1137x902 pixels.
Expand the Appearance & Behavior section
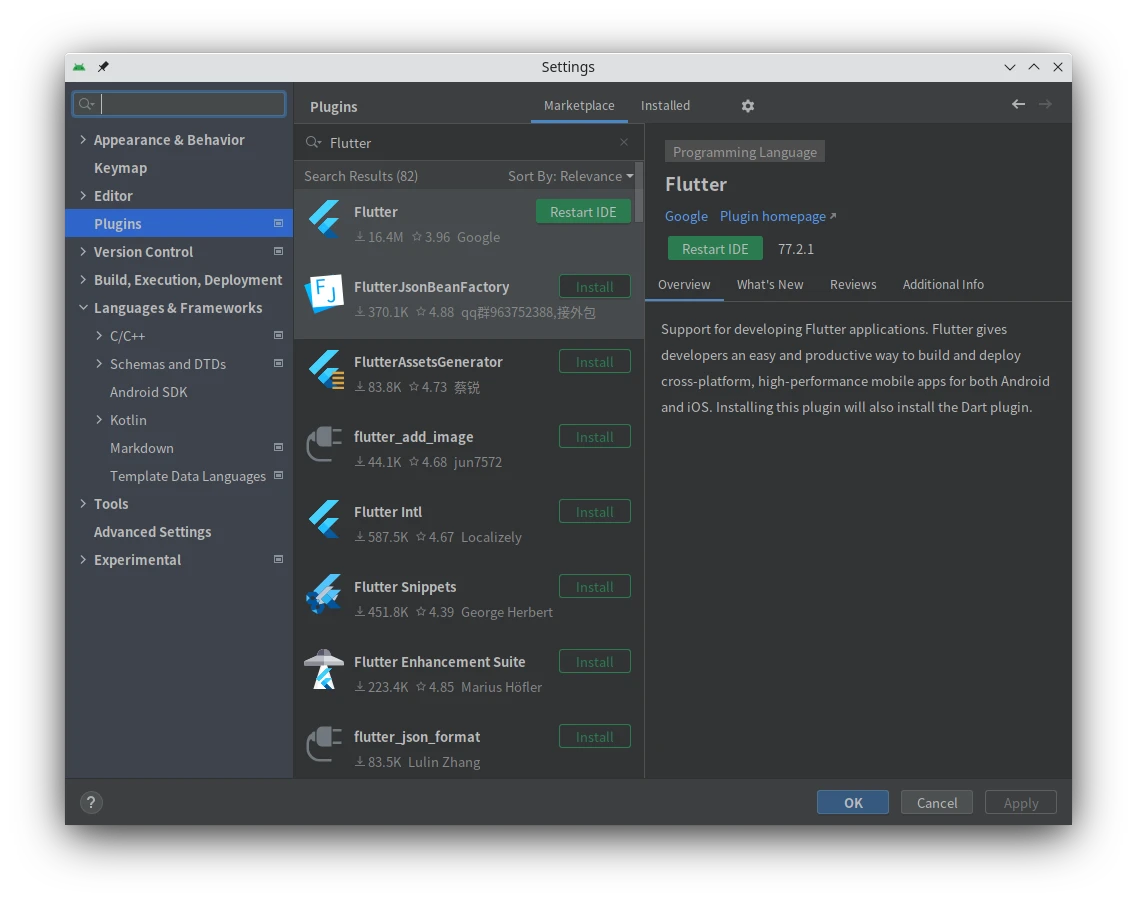point(83,140)
